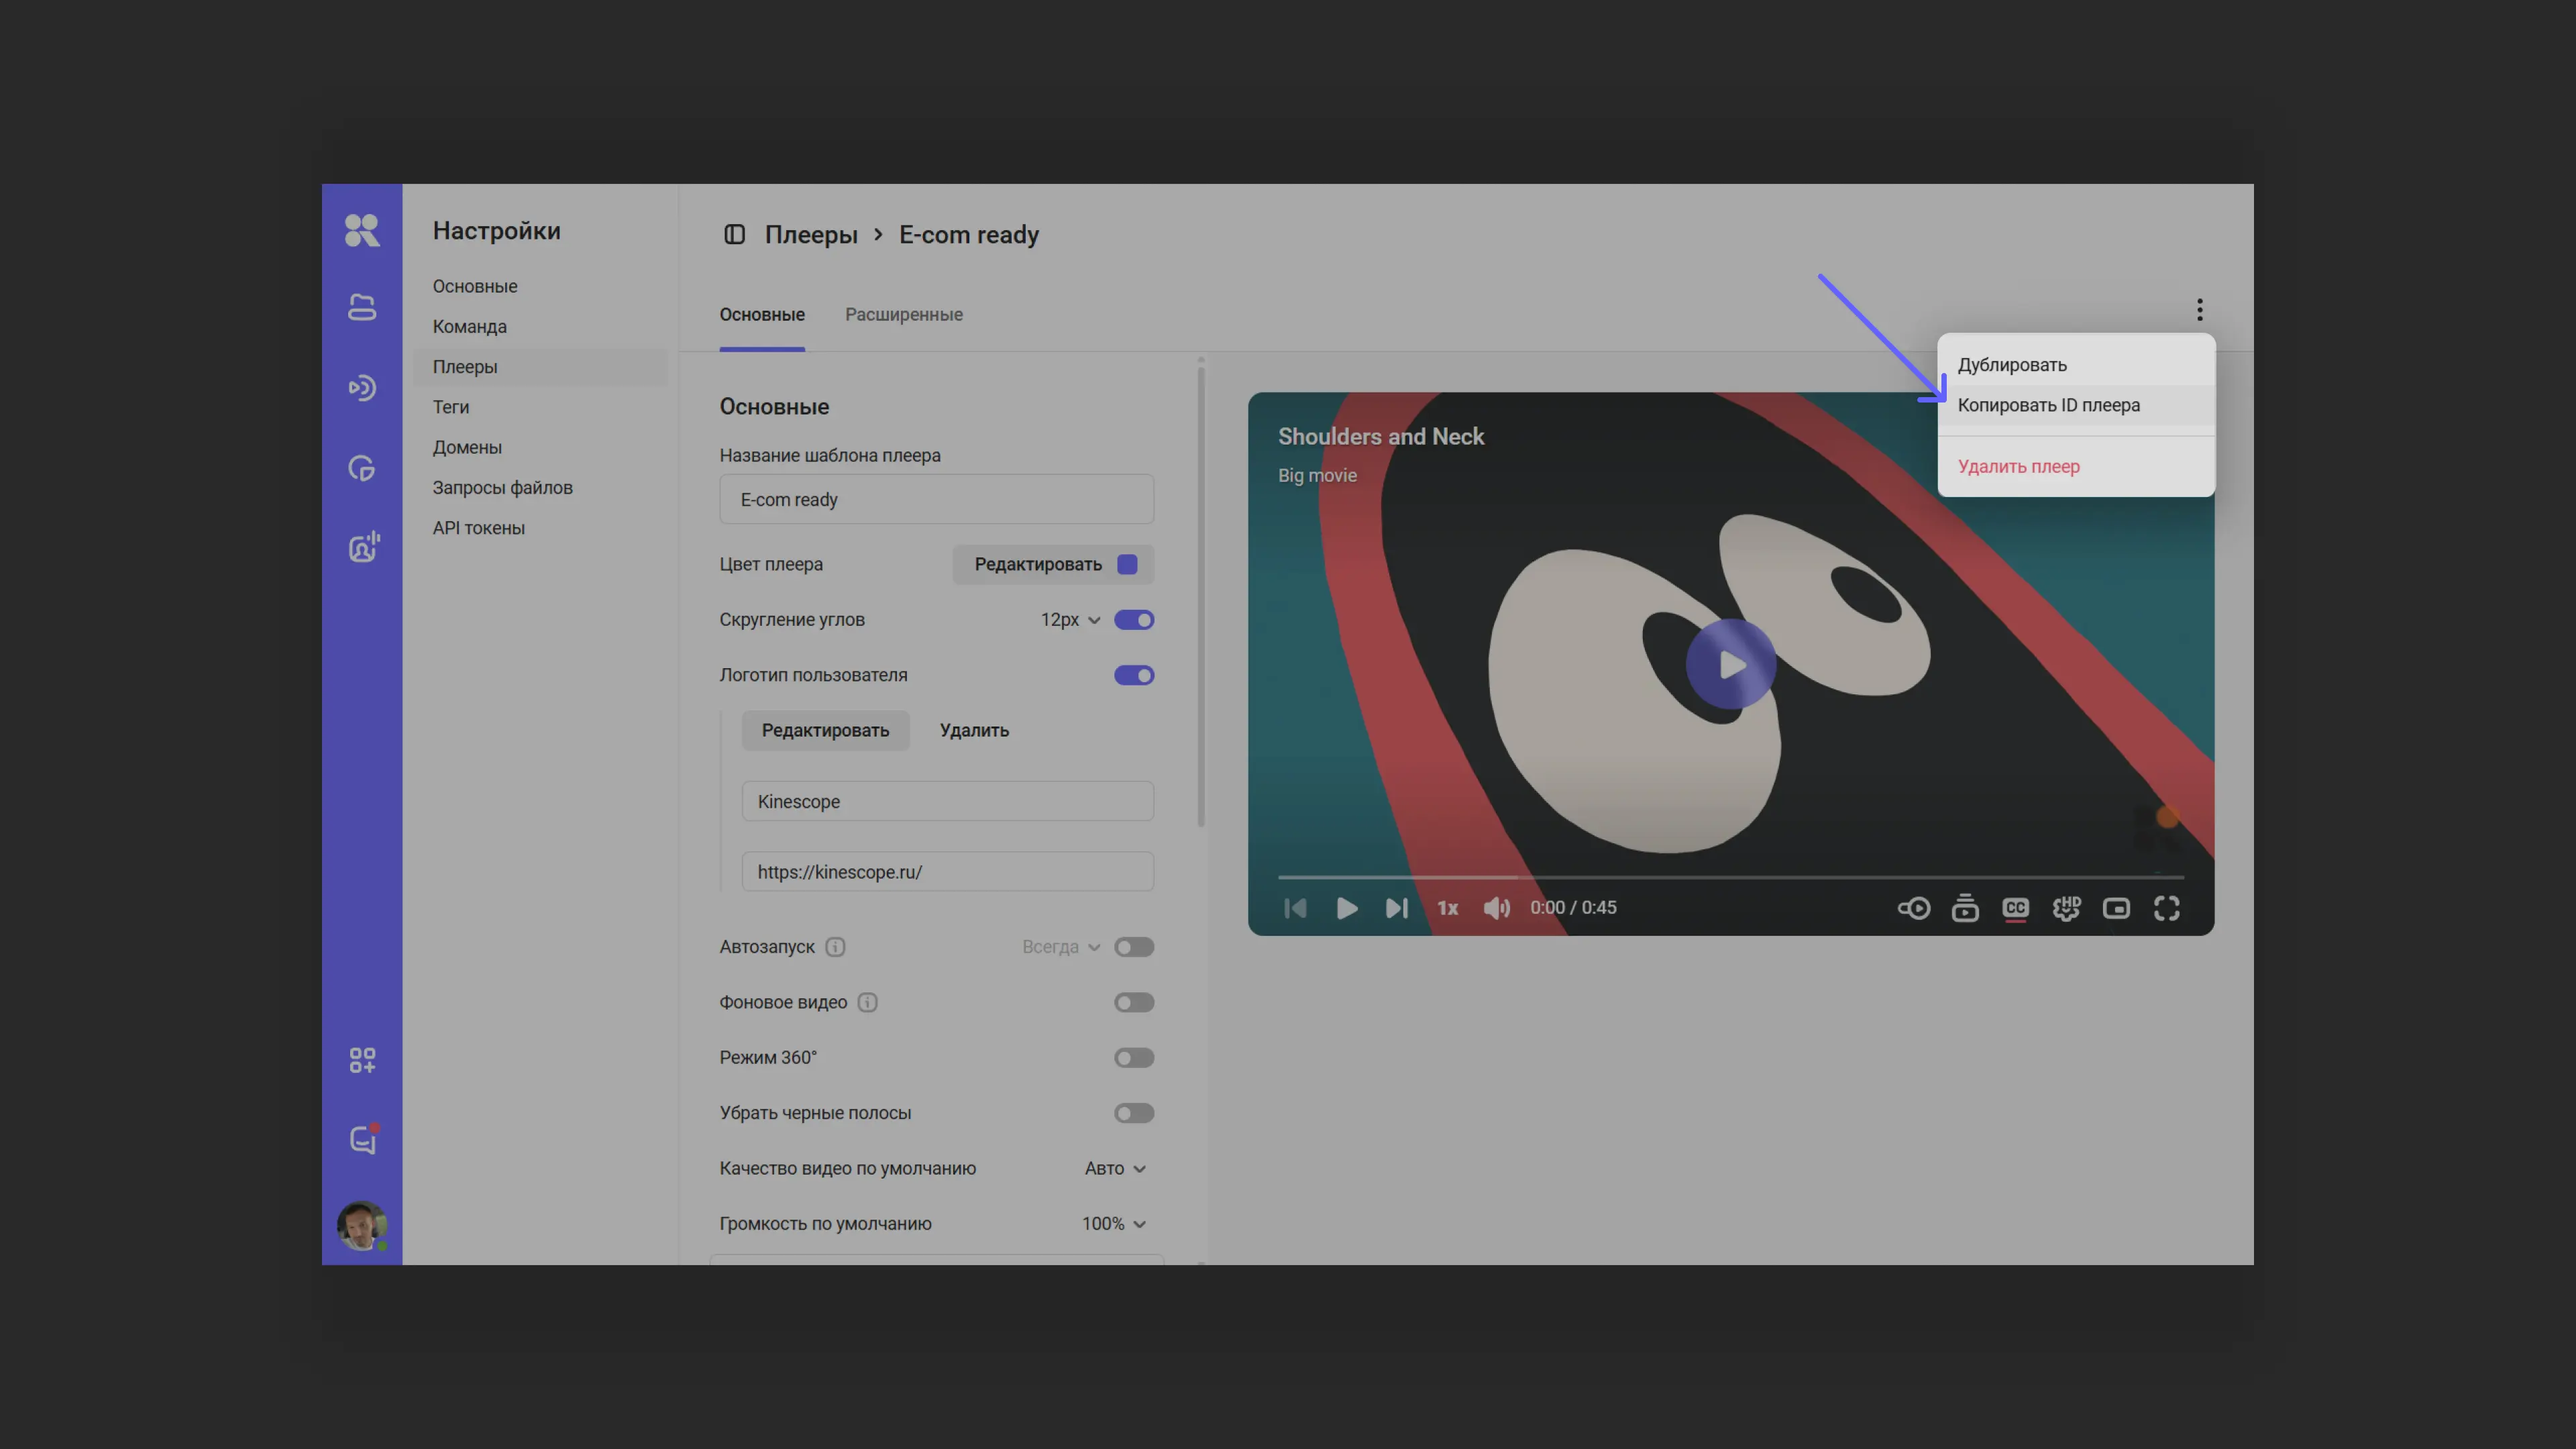The width and height of the screenshot is (2576, 1449).
Task: Select Копировать ID плеера menu item
Action: pyautogui.click(x=2048, y=405)
